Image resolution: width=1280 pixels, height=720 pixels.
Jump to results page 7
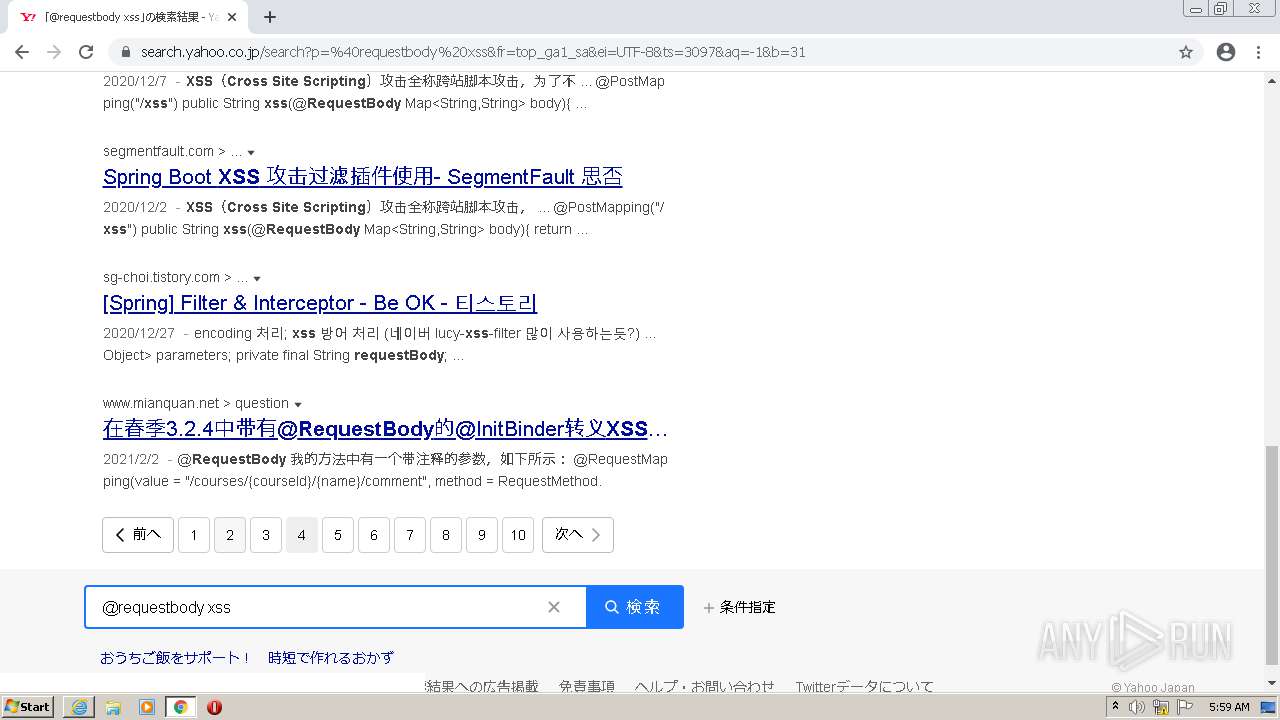[410, 535]
